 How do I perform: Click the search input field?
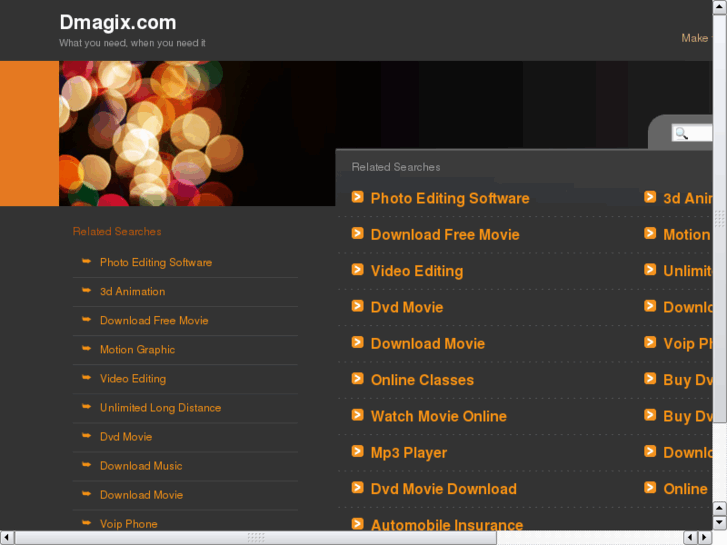[x=692, y=134]
